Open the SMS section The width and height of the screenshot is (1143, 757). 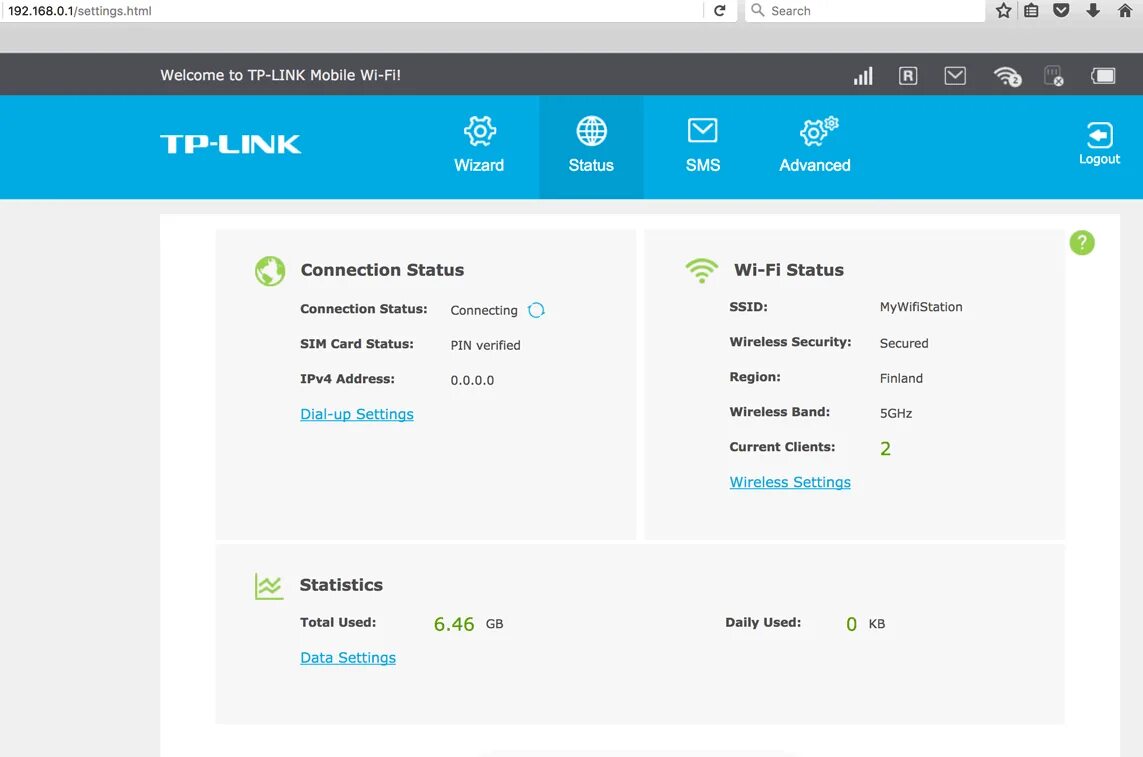tap(703, 146)
